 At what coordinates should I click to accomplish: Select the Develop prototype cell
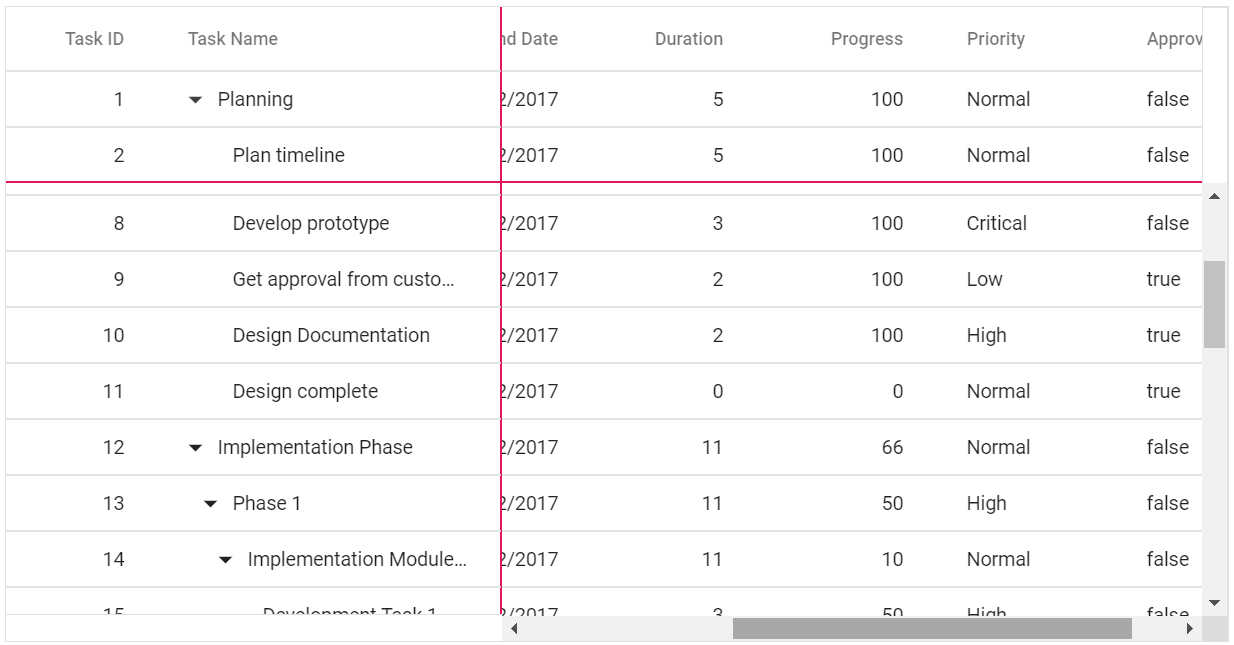pos(311,224)
